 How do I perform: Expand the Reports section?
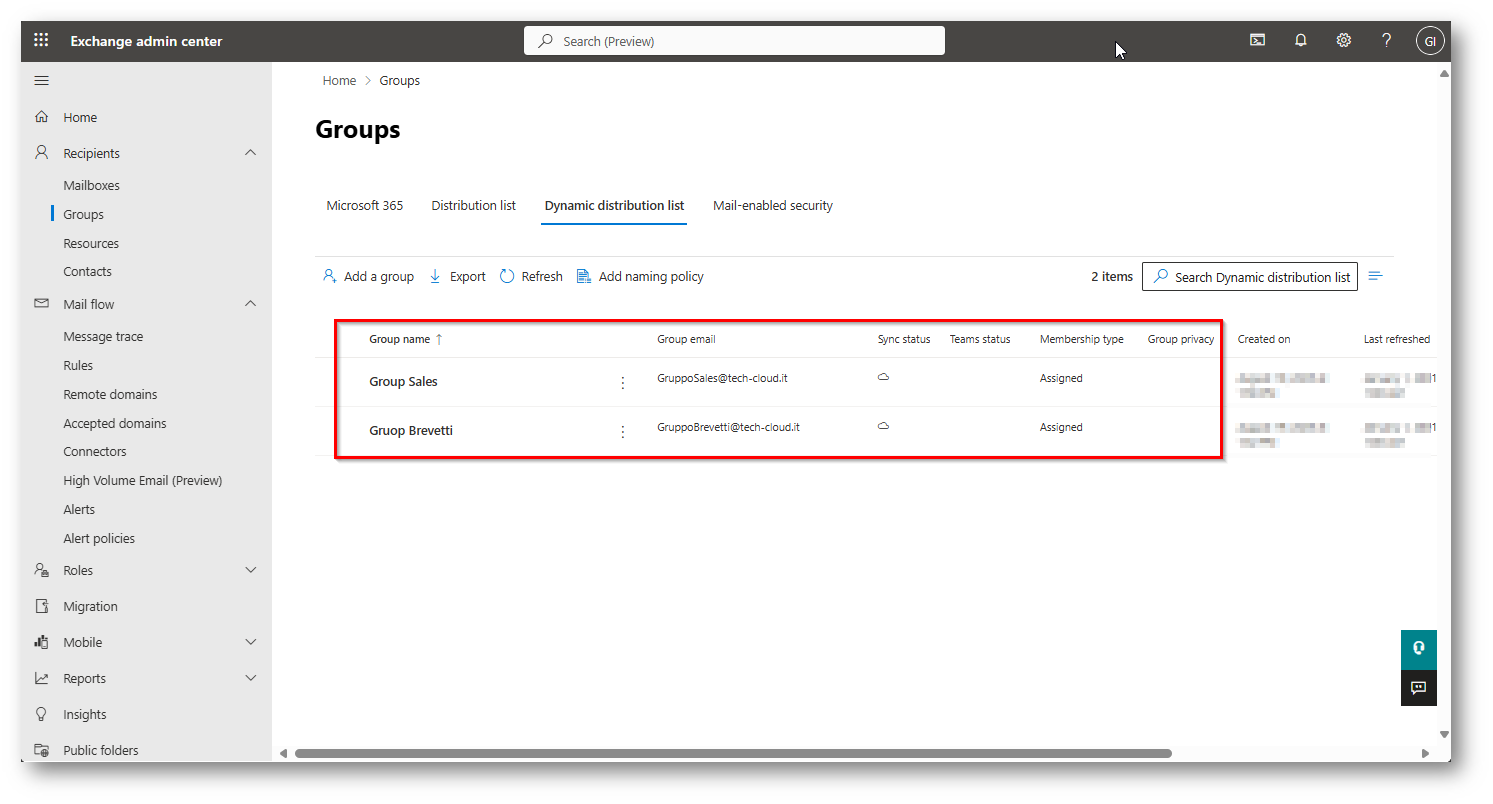point(250,678)
